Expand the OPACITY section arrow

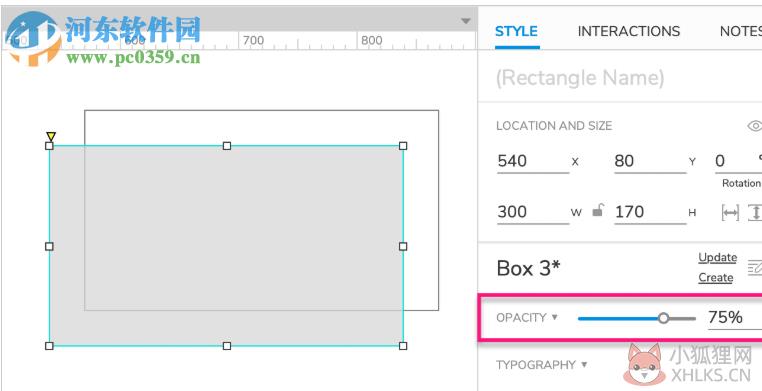(x=554, y=317)
